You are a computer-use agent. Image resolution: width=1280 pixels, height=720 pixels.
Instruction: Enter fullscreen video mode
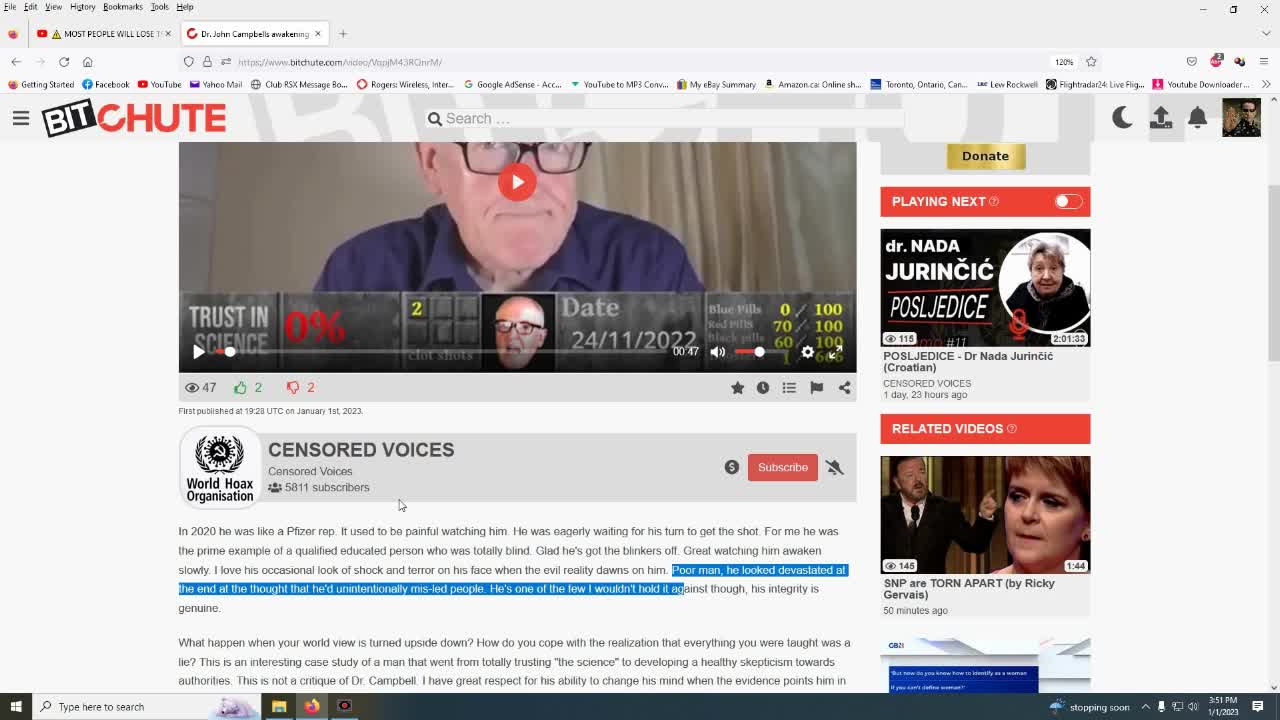835,351
